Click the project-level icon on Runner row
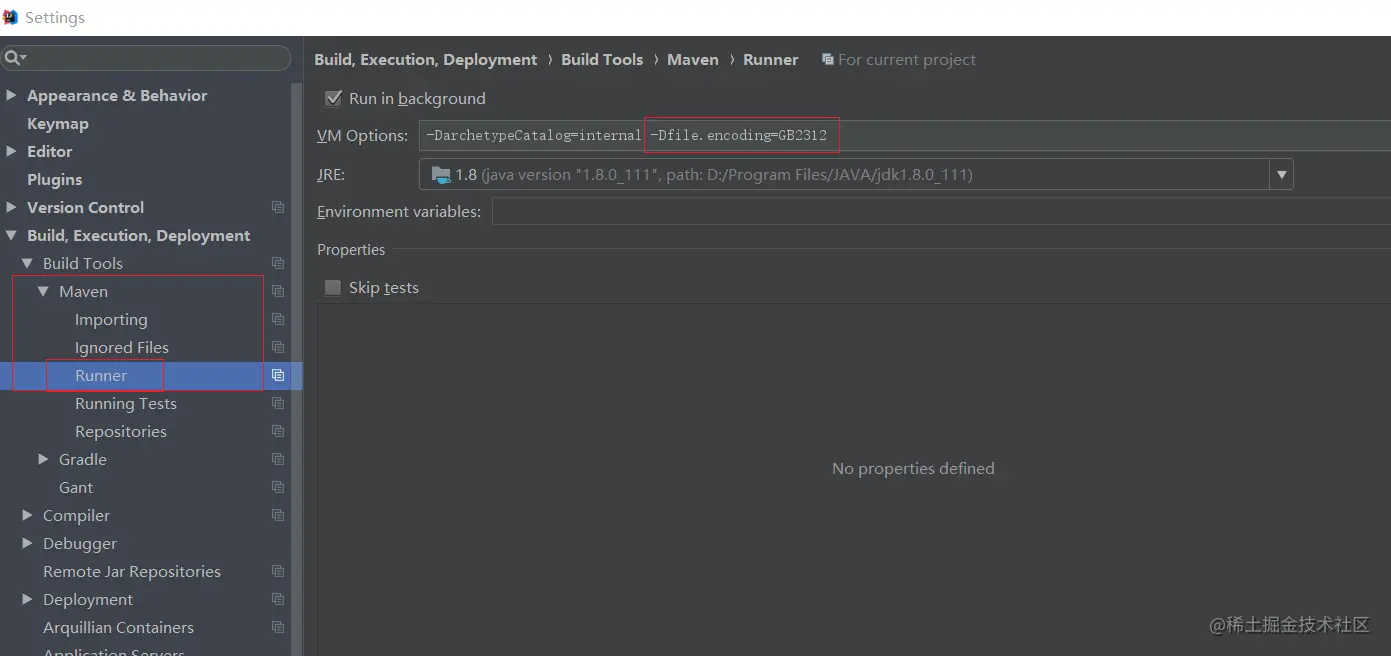The image size is (1391, 656). (x=278, y=375)
